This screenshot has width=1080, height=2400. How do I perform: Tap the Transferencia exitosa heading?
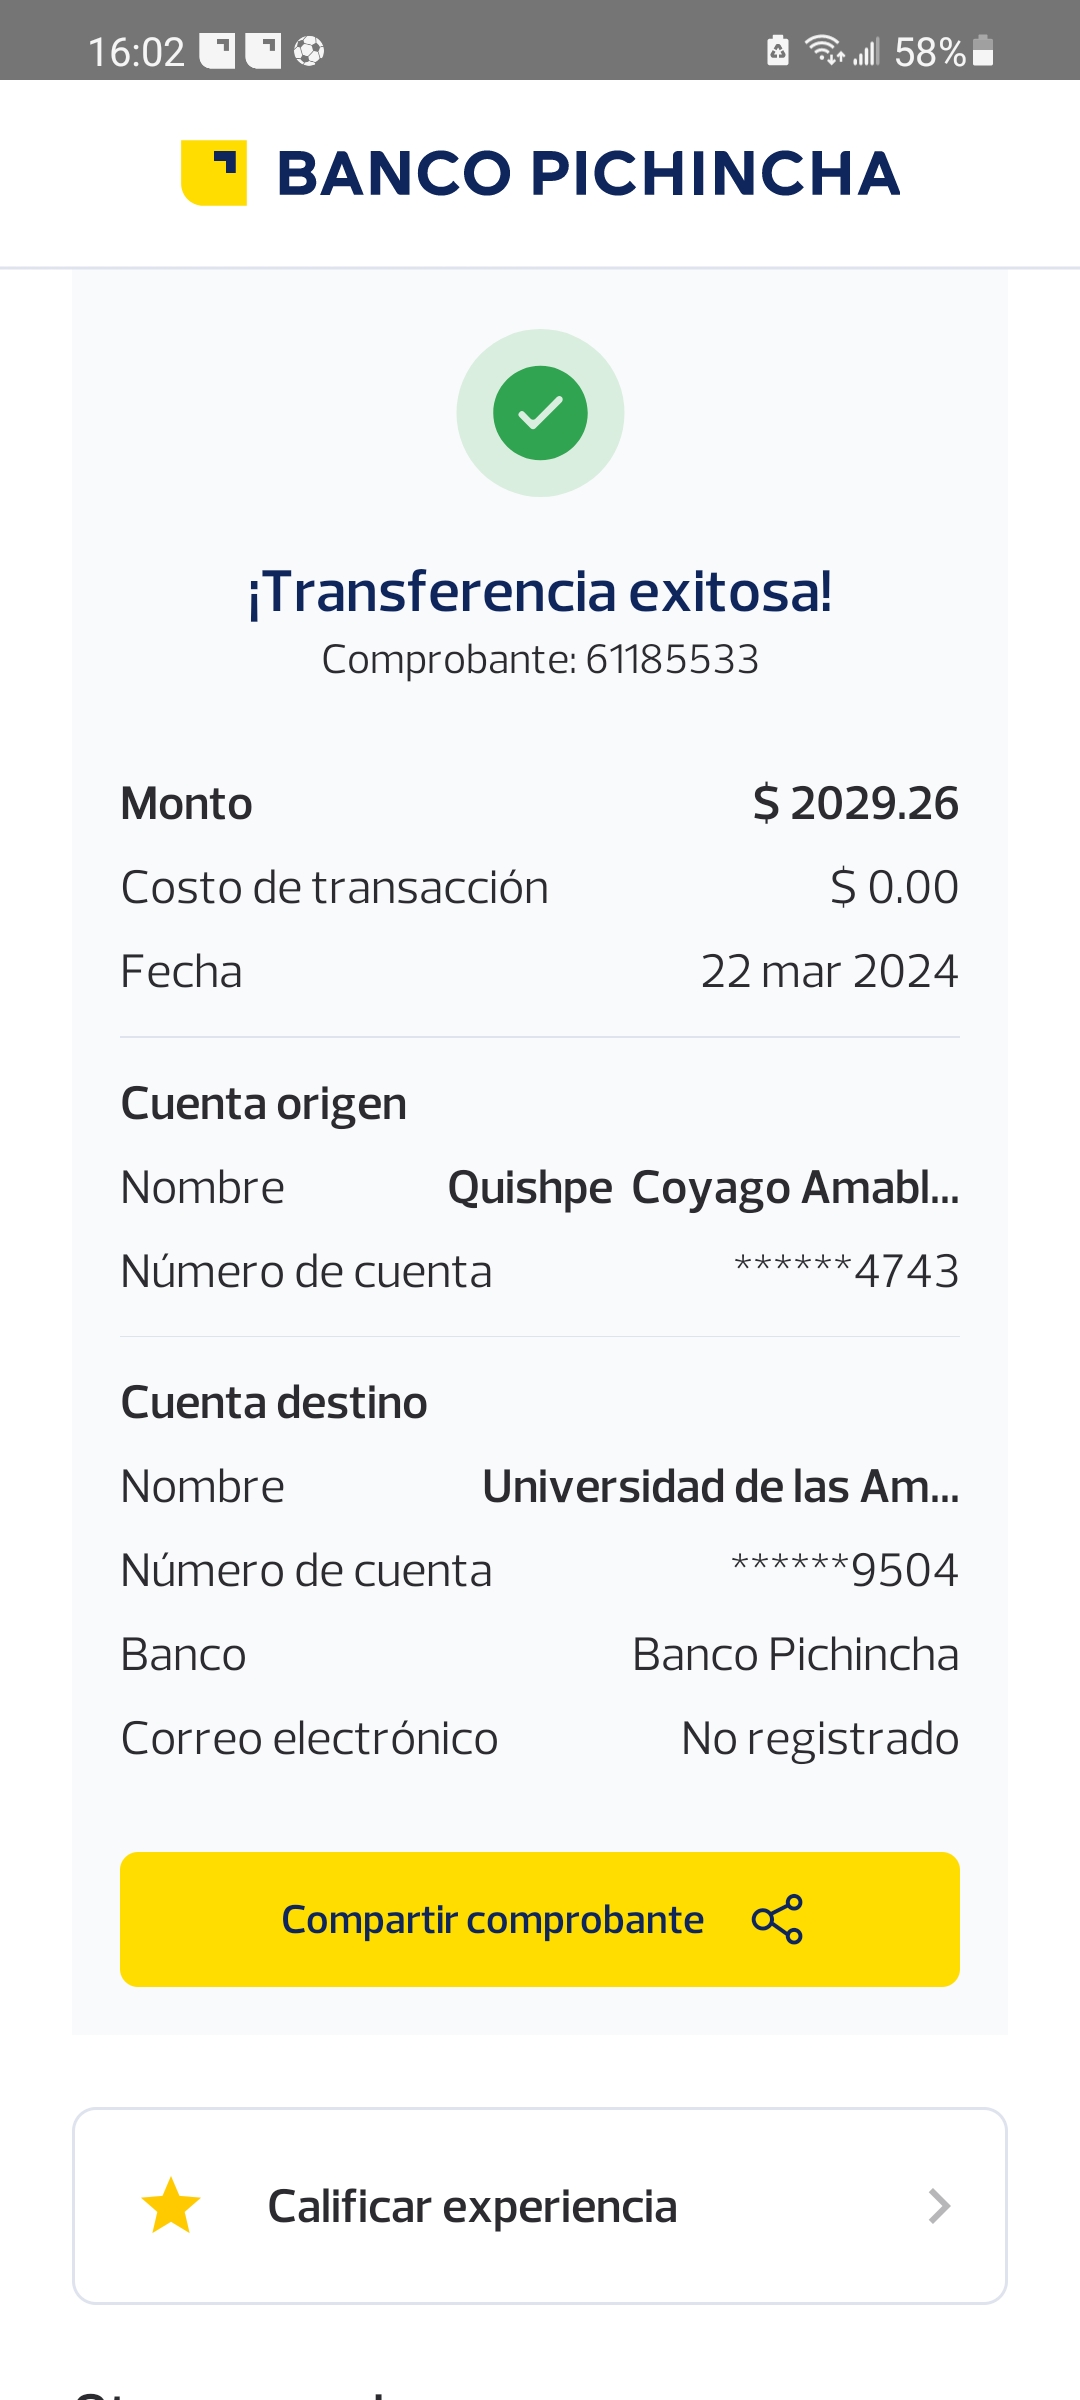(x=540, y=591)
